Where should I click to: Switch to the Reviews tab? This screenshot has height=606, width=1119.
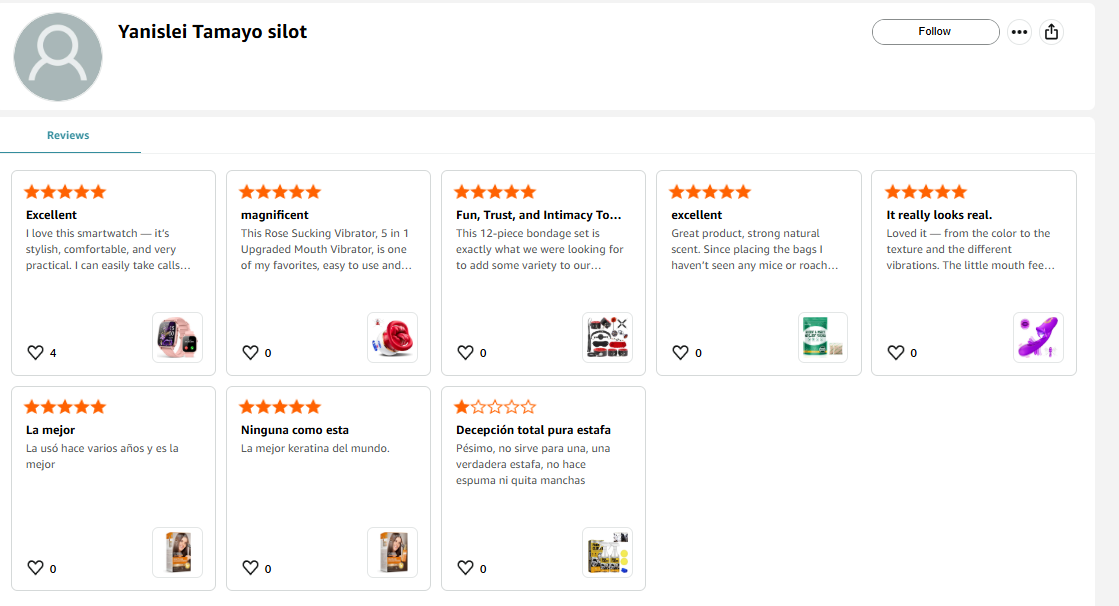tap(68, 136)
